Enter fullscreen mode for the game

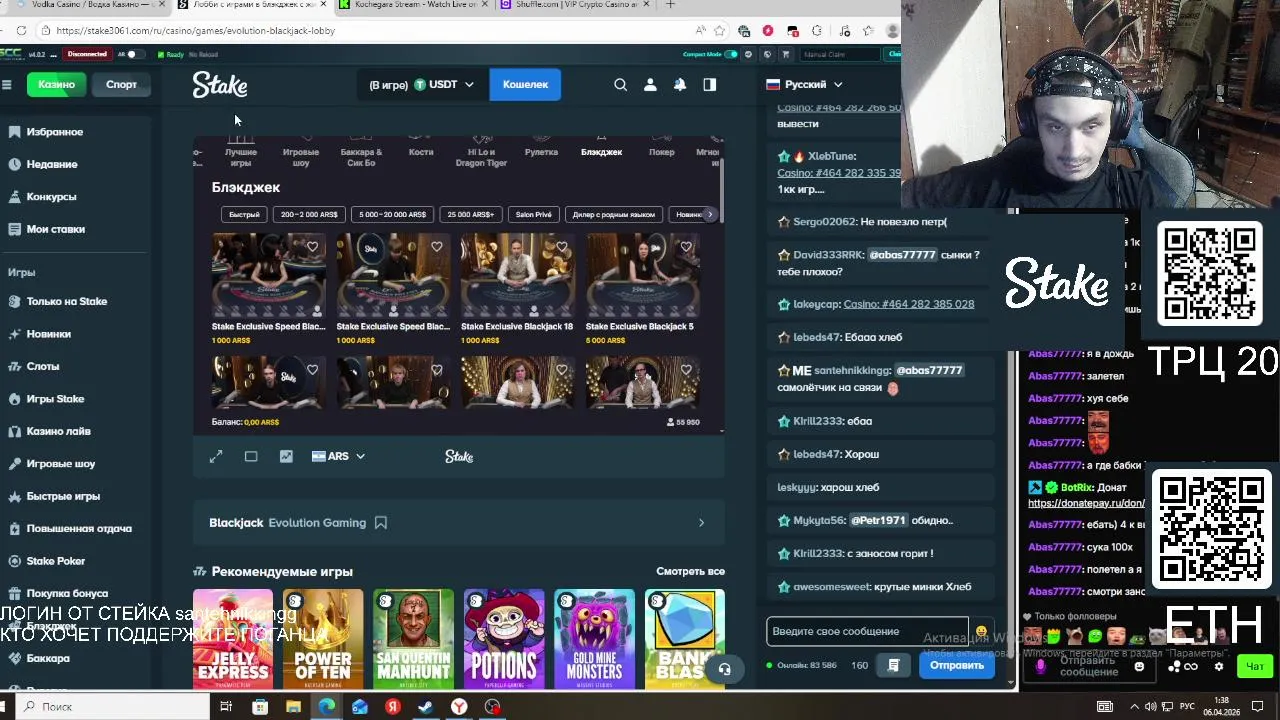pyautogui.click(x=216, y=456)
